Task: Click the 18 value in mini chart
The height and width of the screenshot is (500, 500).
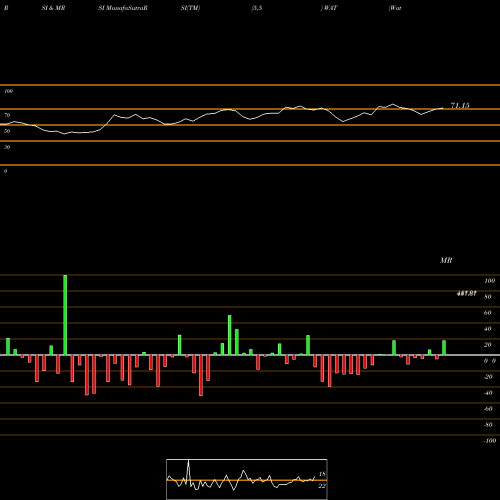Action: [x=322, y=474]
